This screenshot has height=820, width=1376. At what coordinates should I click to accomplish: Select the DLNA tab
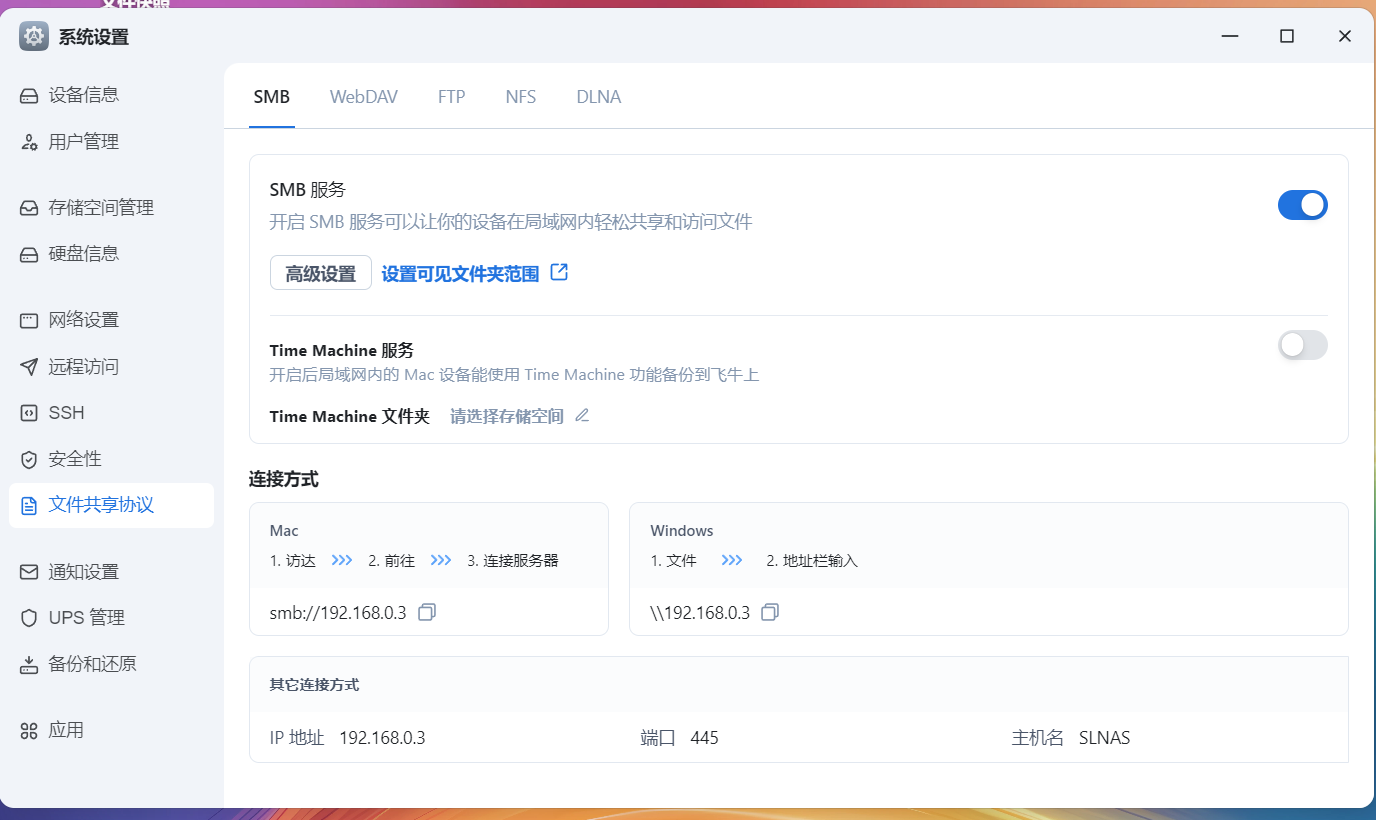pos(598,97)
